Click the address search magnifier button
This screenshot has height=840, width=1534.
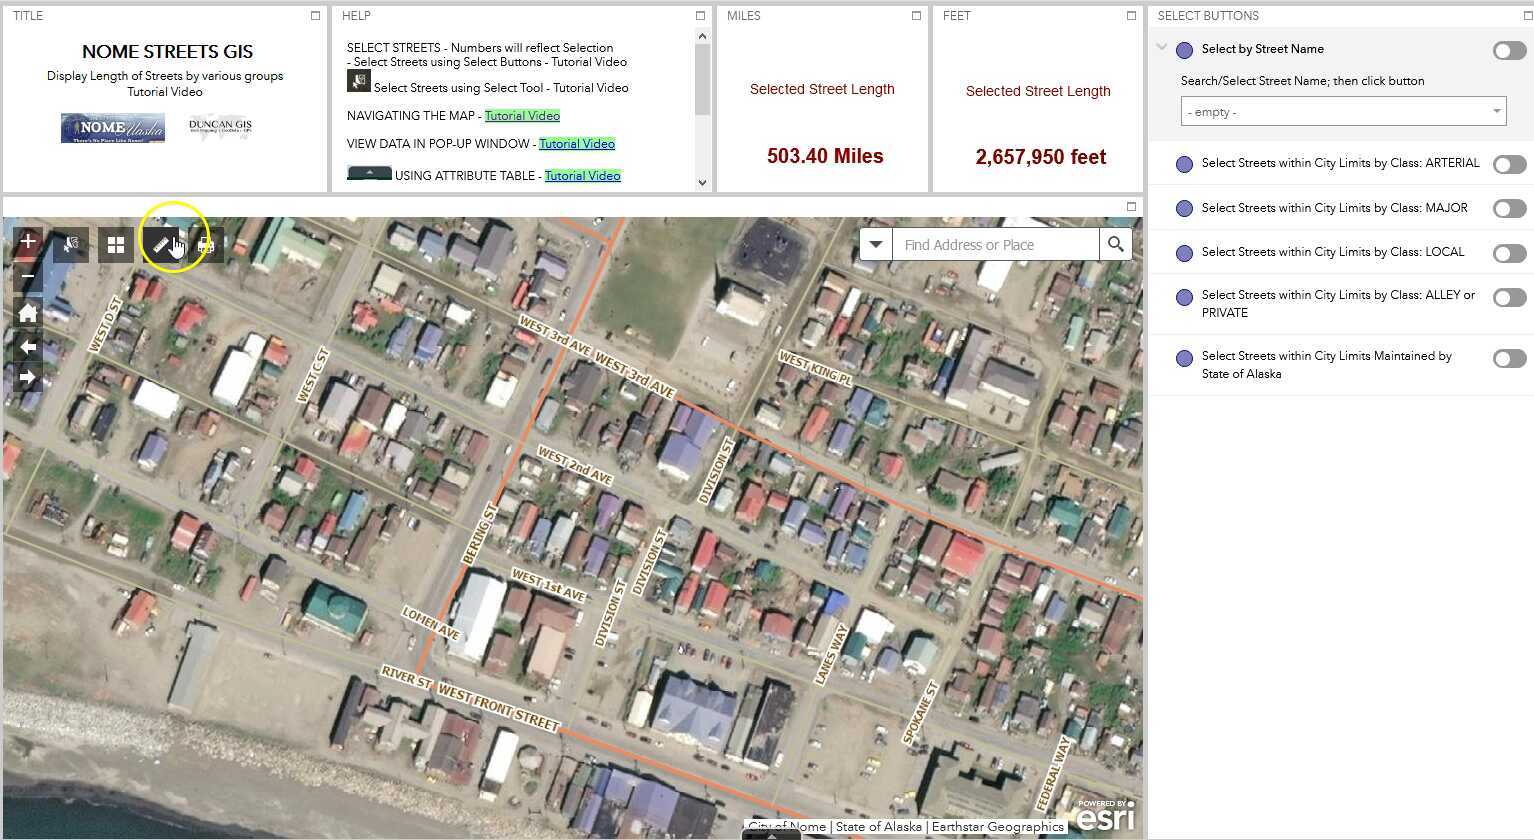pos(1115,245)
